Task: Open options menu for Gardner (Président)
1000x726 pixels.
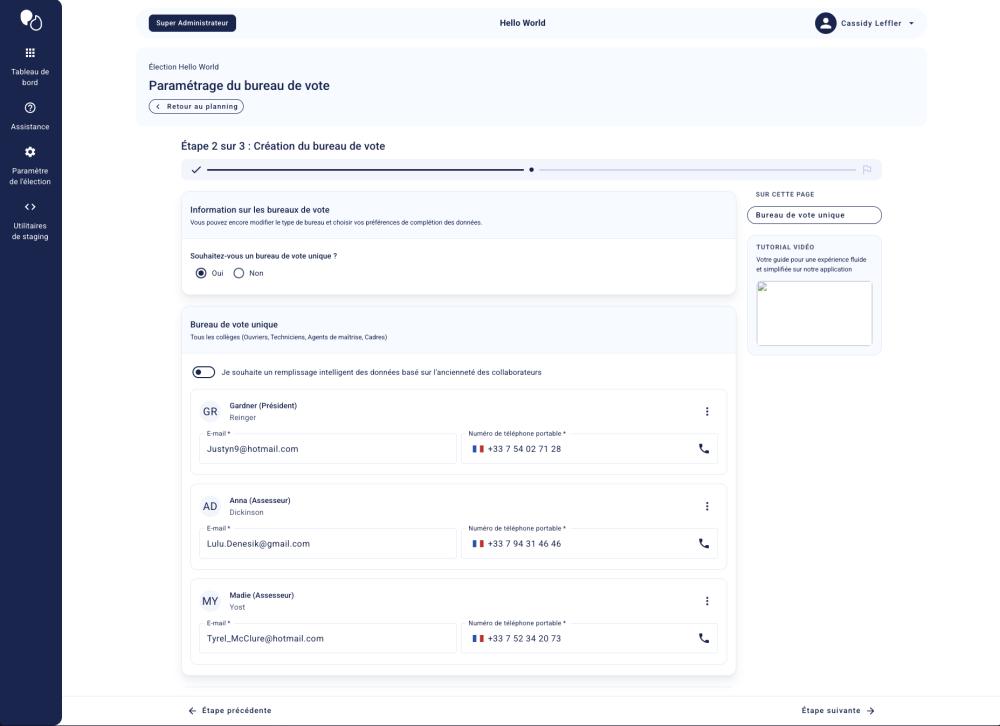Action: pyautogui.click(x=707, y=411)
